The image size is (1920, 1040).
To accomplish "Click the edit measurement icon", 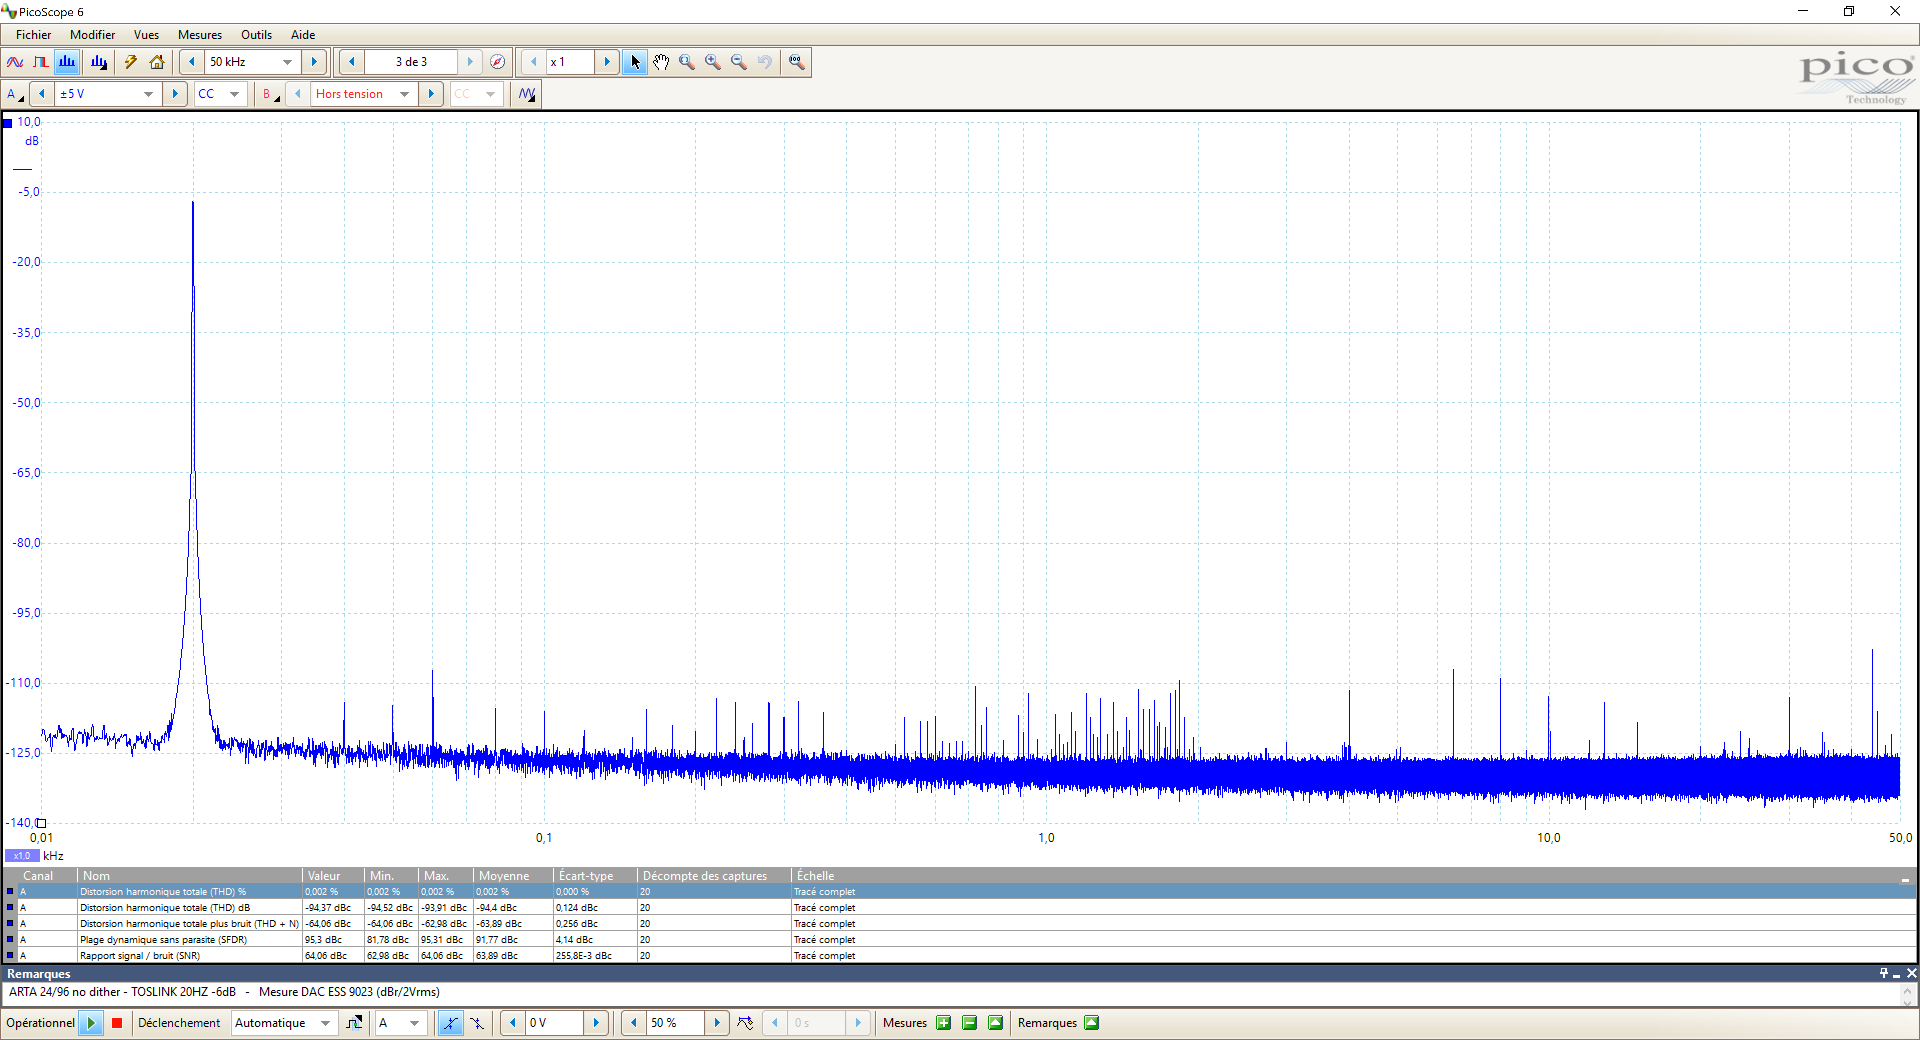I will coord(995,1023).
